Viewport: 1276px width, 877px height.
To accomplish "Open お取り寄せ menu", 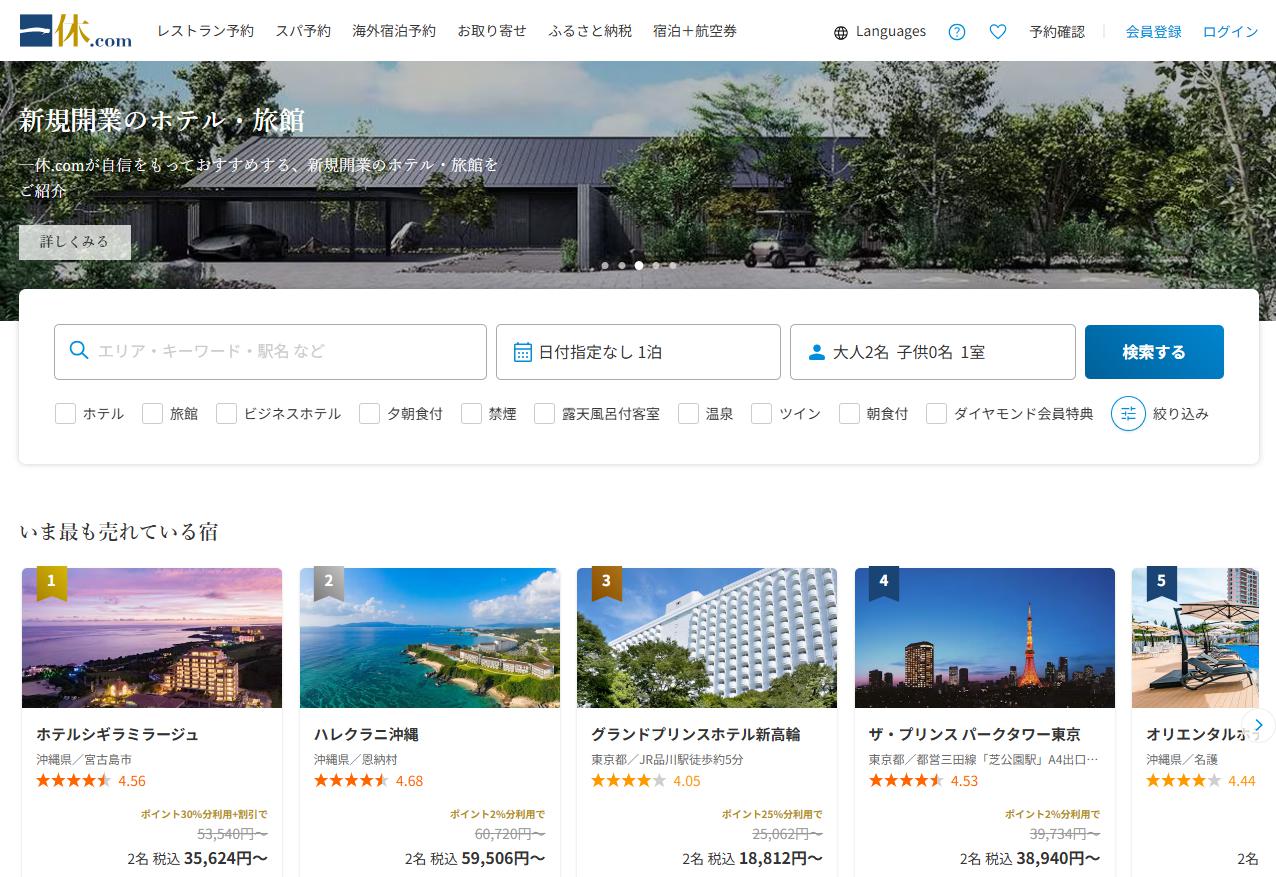I will click(x=492, y=31).
